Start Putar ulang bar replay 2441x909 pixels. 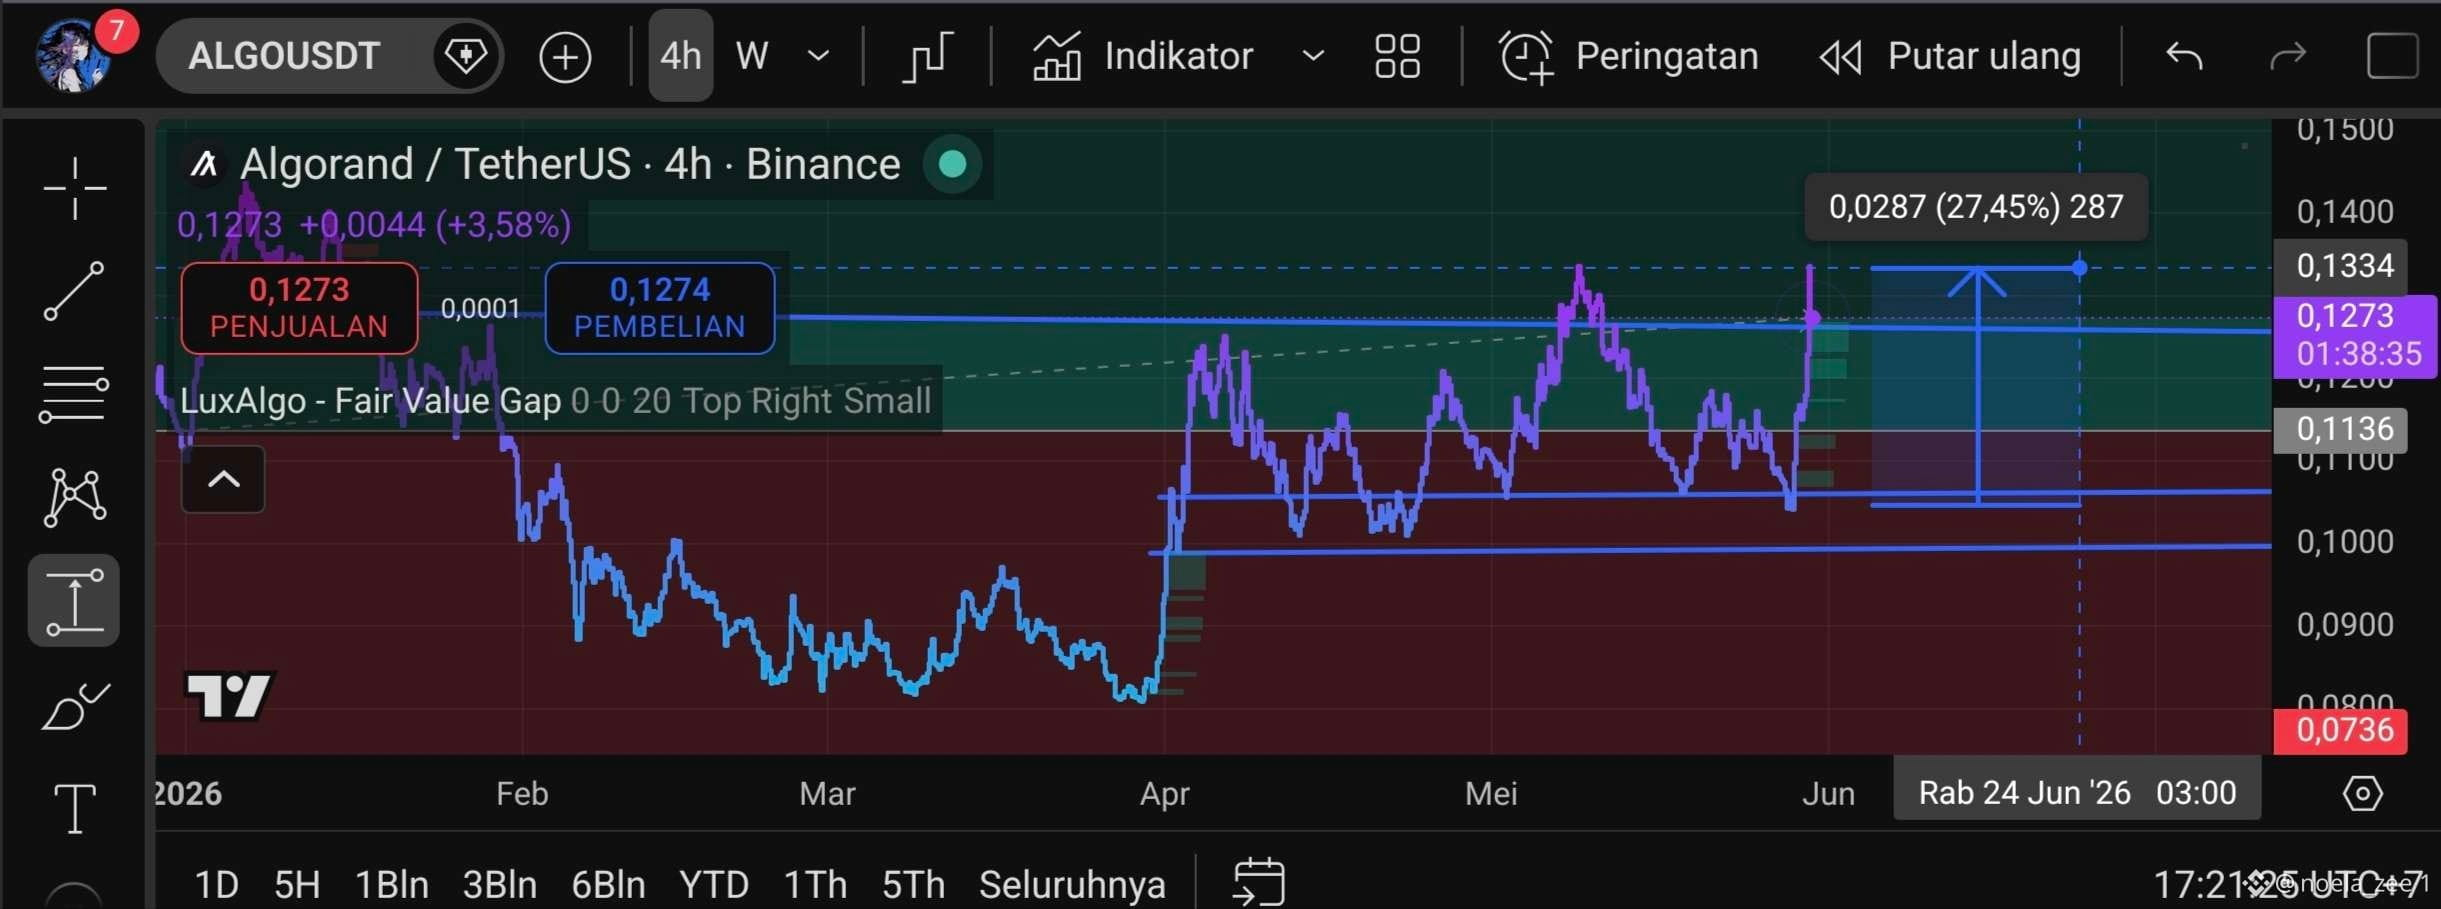pyautogui.click(x=1950, y=56)
